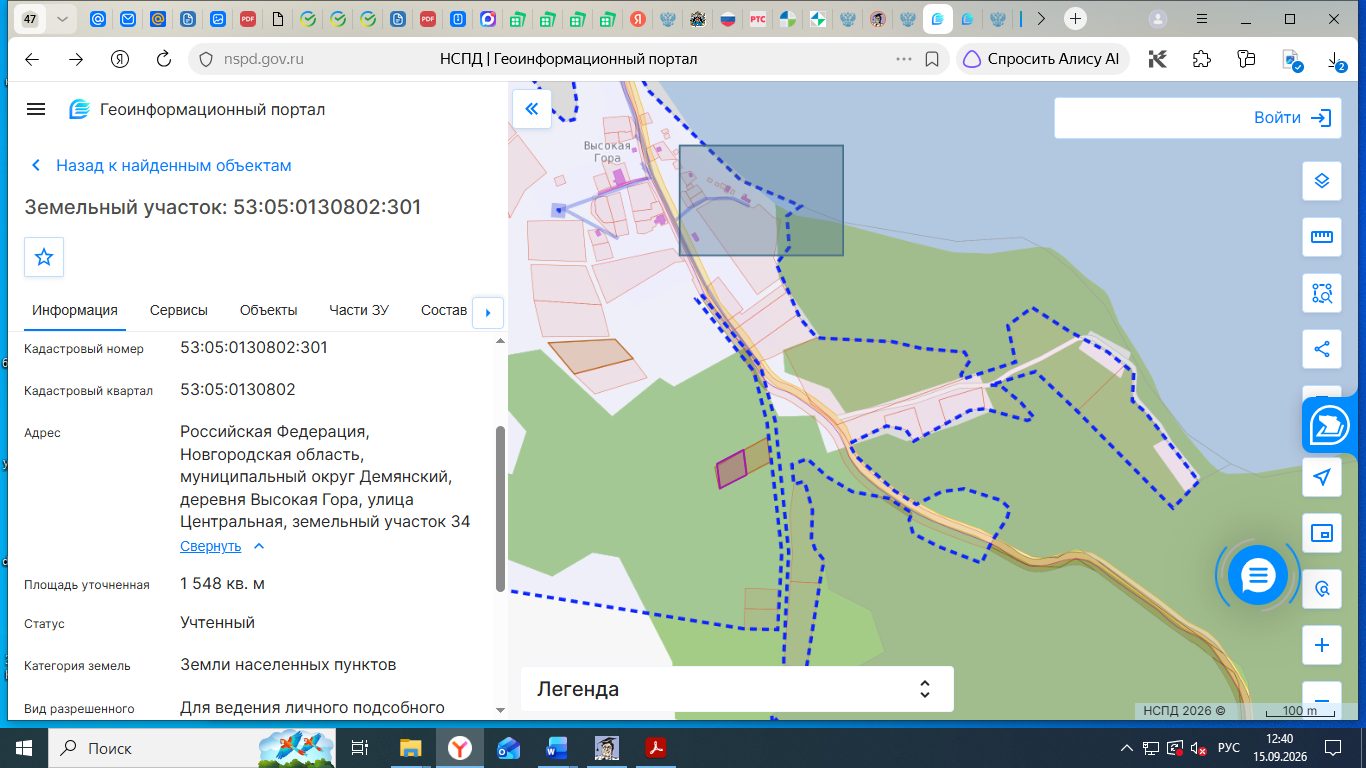Click Спросить Алису AI button
Image resolution: width=1366 pixels, height=768 pixels.
click(x=1042, y=59)
